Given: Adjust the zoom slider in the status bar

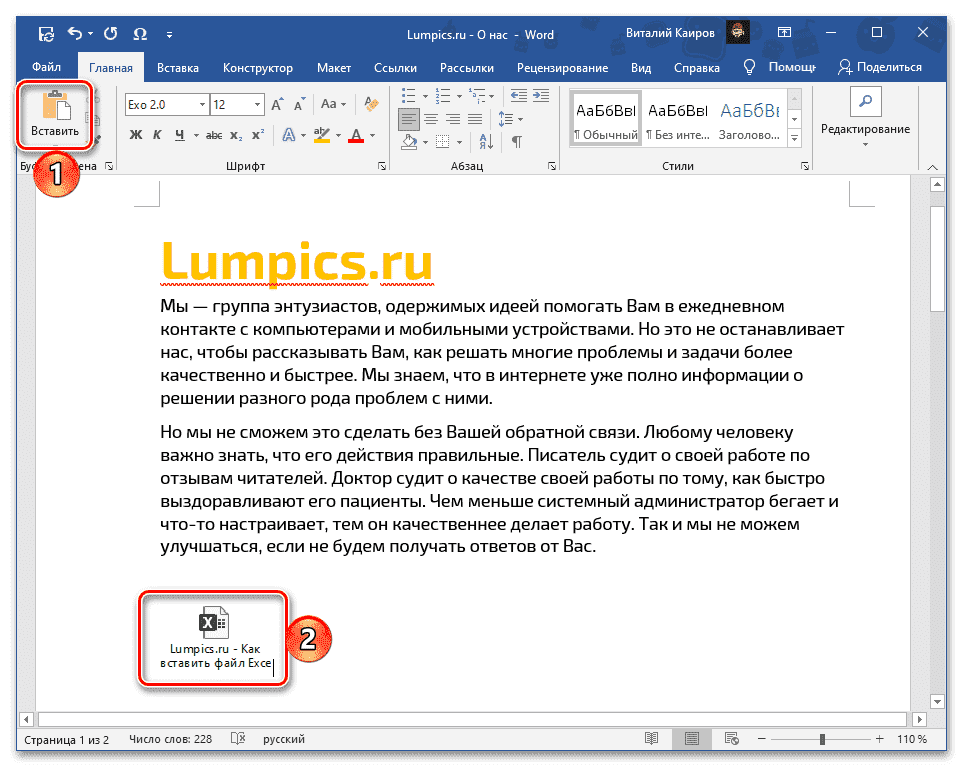Looking at the screenshot, I should (823, 738).
